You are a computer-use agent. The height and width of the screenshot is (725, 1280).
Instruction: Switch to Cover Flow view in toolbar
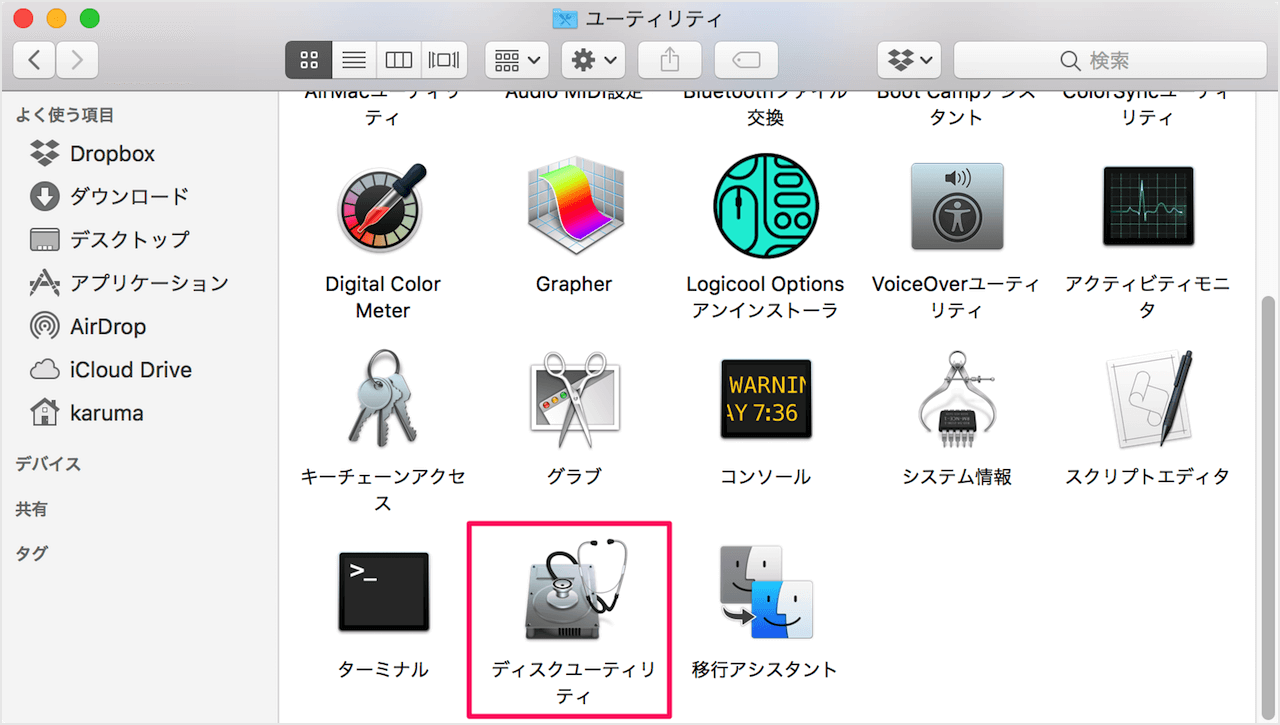pyautogui.click(x=443, y=60)
